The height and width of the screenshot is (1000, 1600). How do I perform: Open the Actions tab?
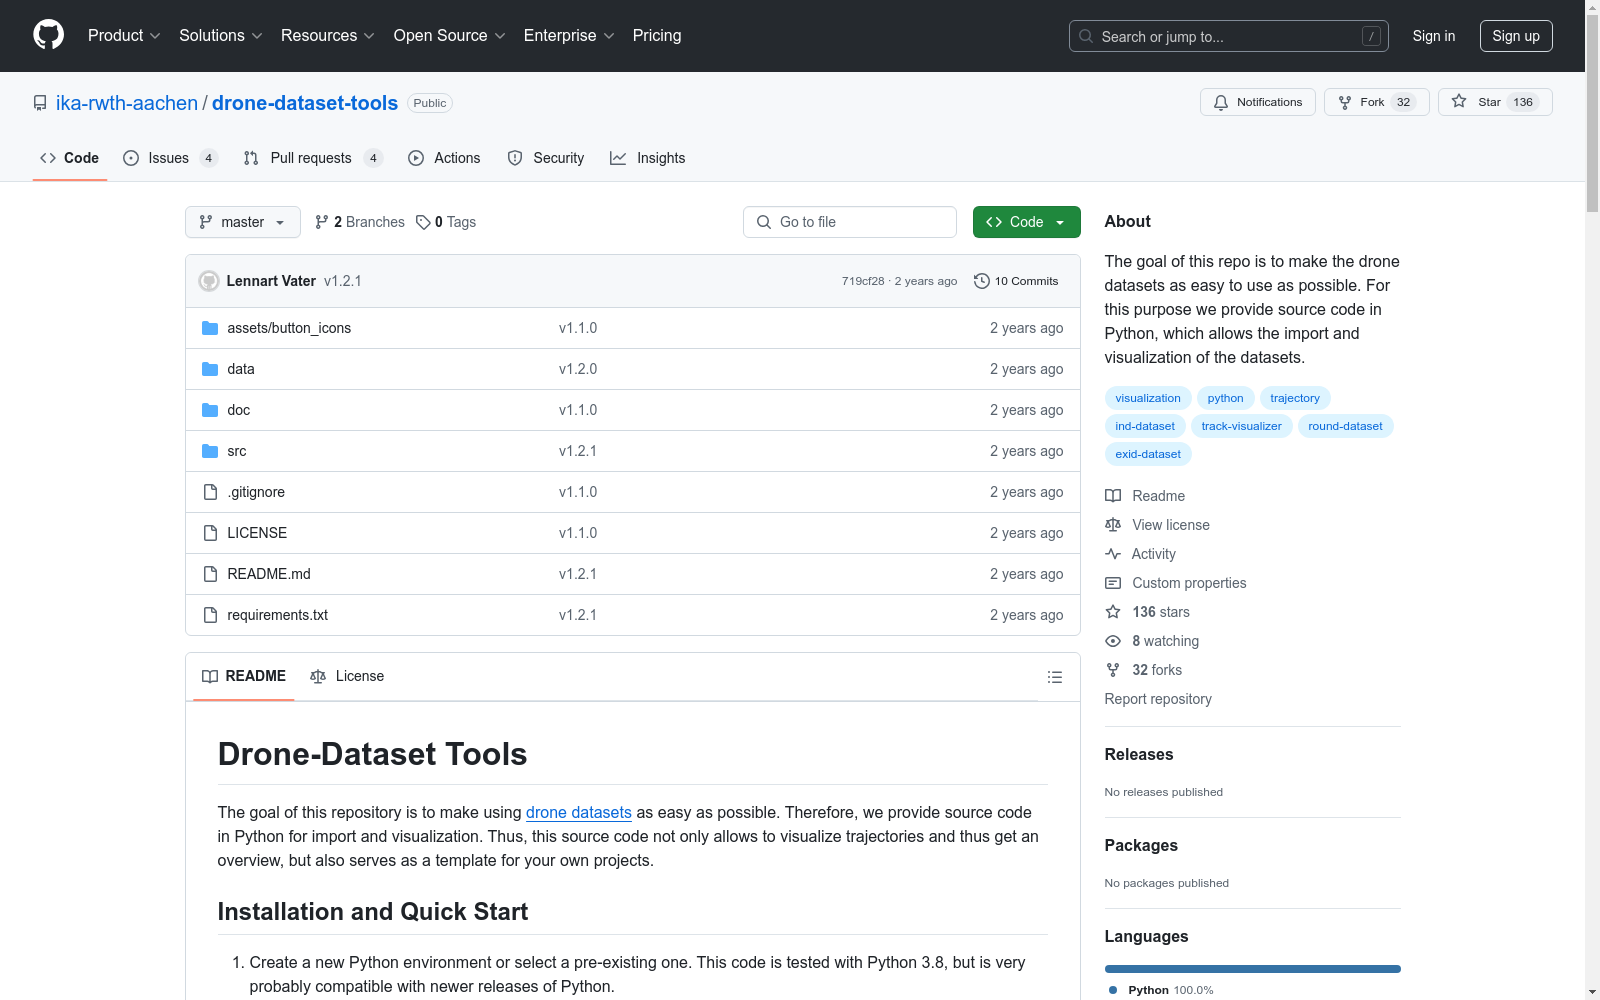click(x=445, y=158)
